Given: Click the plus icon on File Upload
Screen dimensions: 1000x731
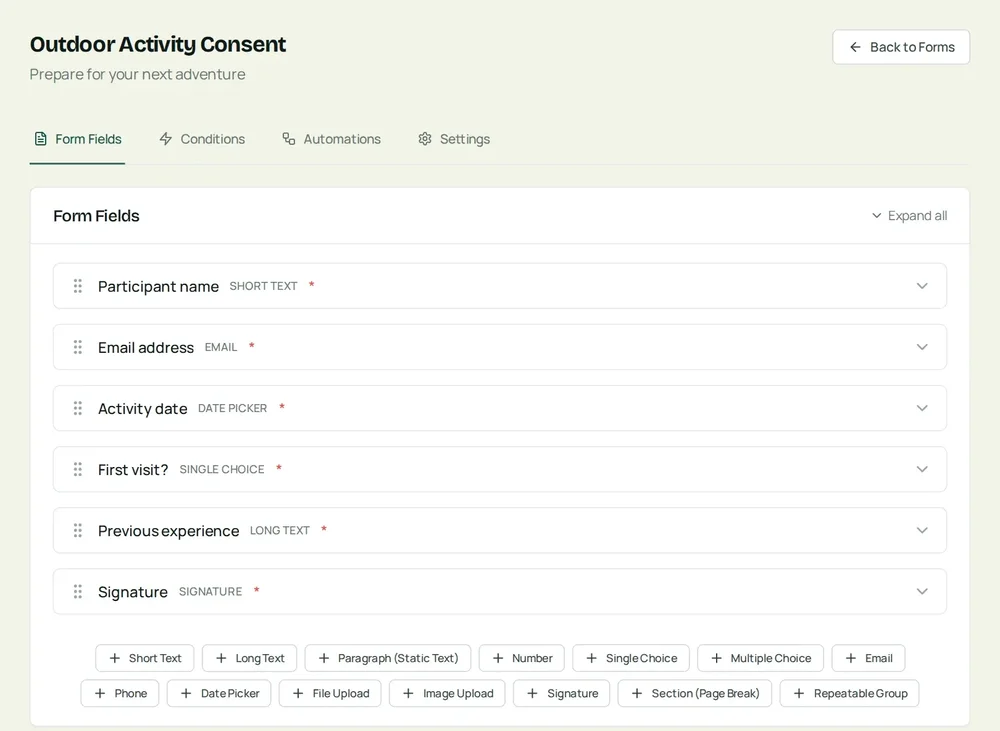Looking at the screenshot, I should [x=298, y=693].
